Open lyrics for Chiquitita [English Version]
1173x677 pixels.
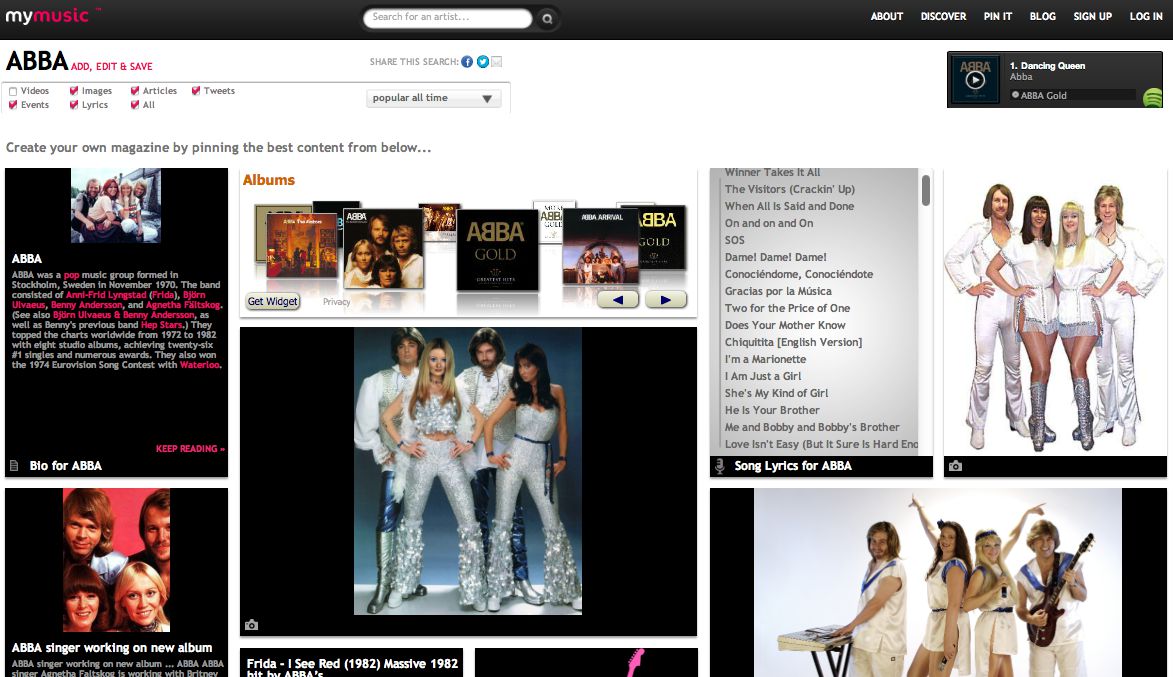793,342
